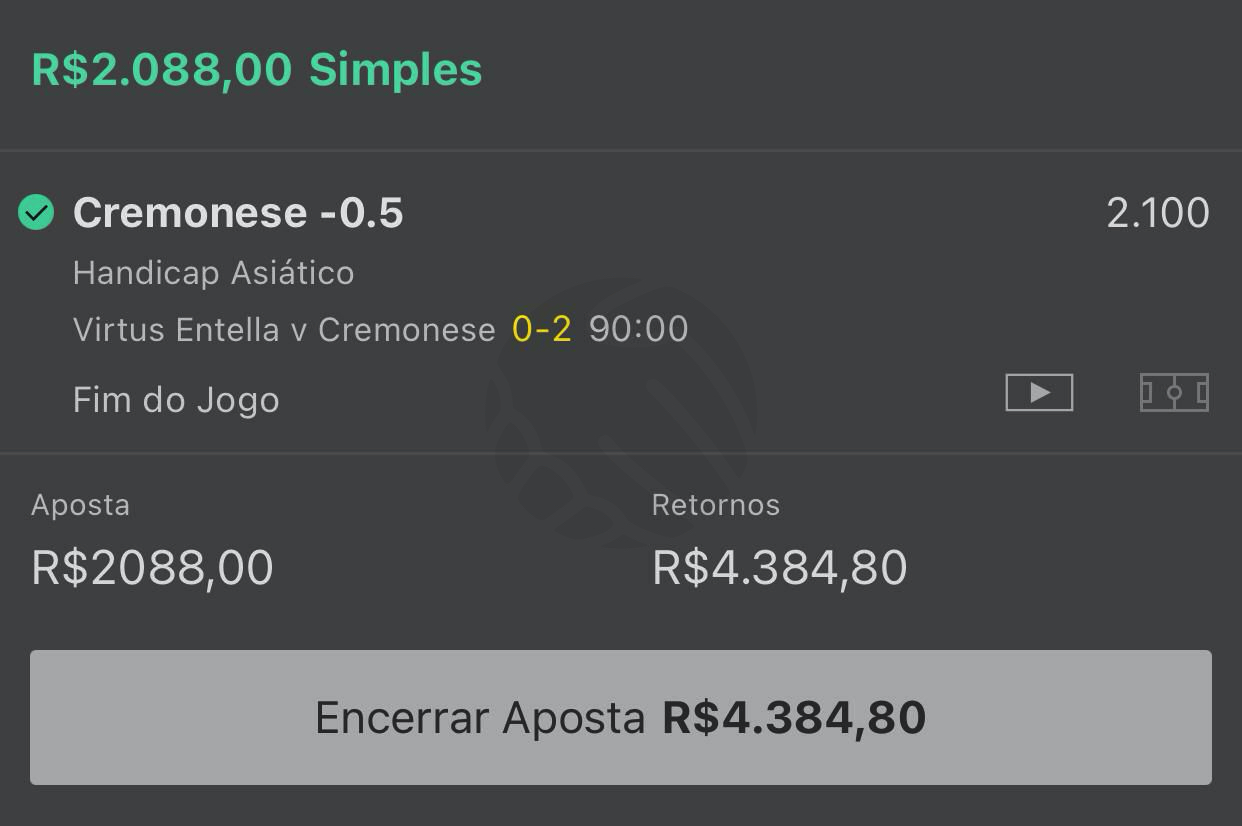Select the R$4.384,80 returns amount
Screen dimensions: 1242x826
780,568
